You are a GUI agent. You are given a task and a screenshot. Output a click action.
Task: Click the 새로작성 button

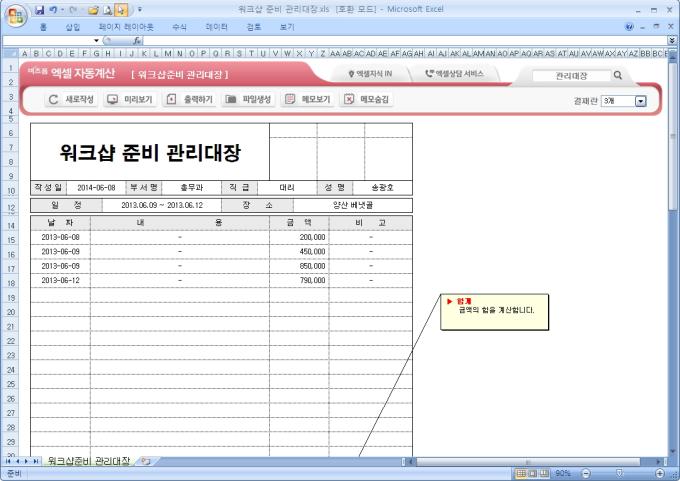[x=72, y=99]
